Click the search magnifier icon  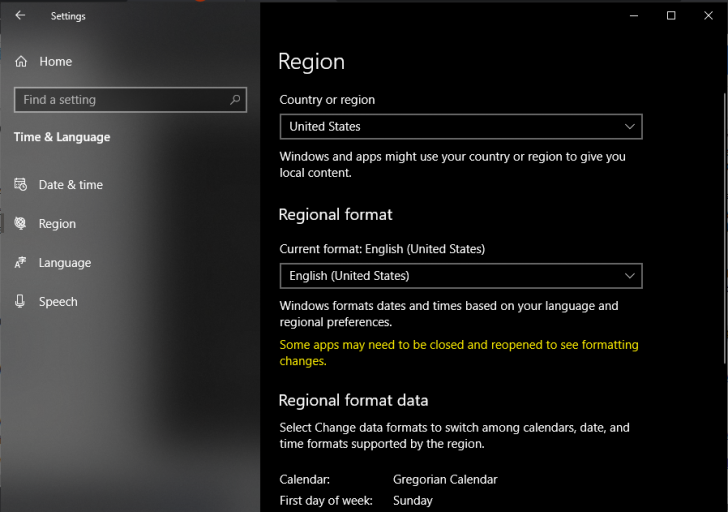click(235, 99)
